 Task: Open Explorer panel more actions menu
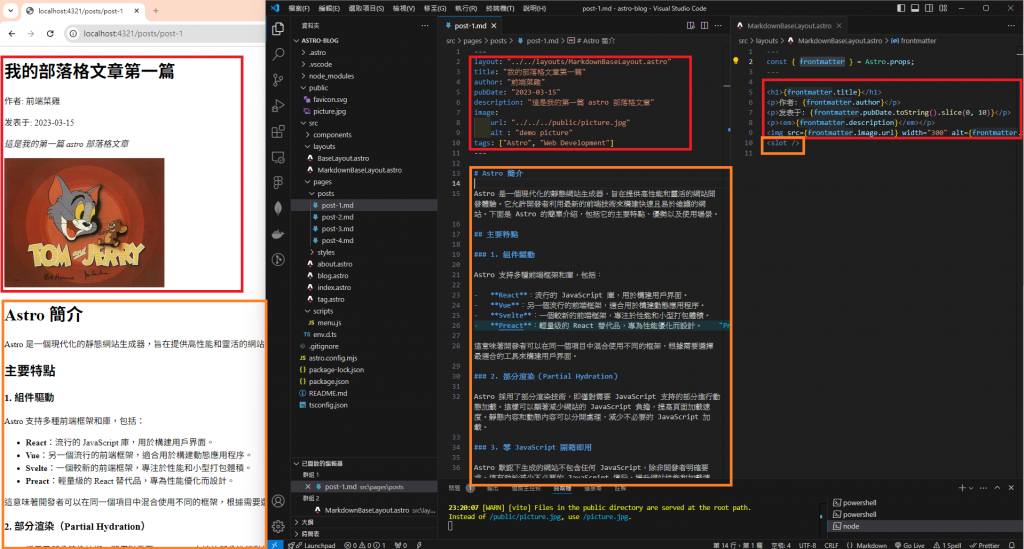click(x=425, y=25)
